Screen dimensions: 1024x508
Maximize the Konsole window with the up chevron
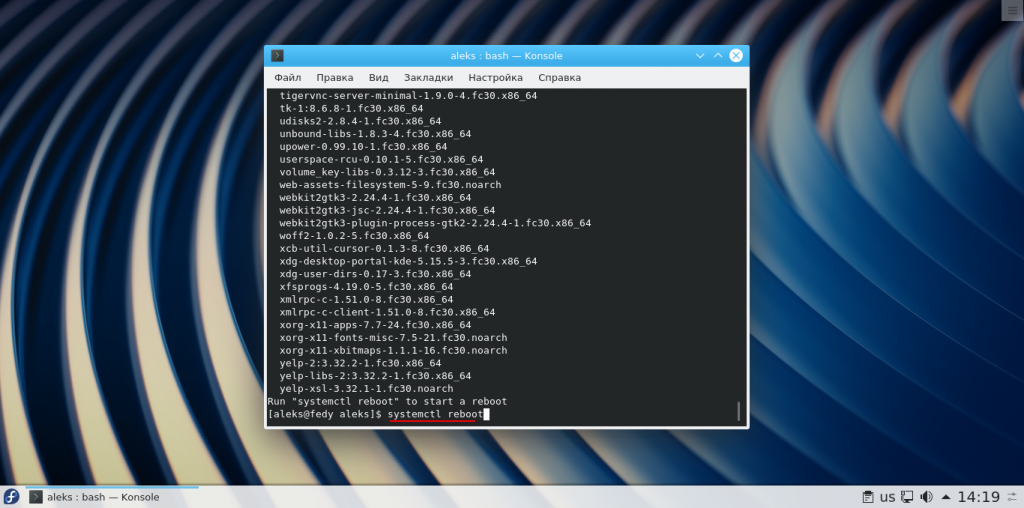click(717, 56)
